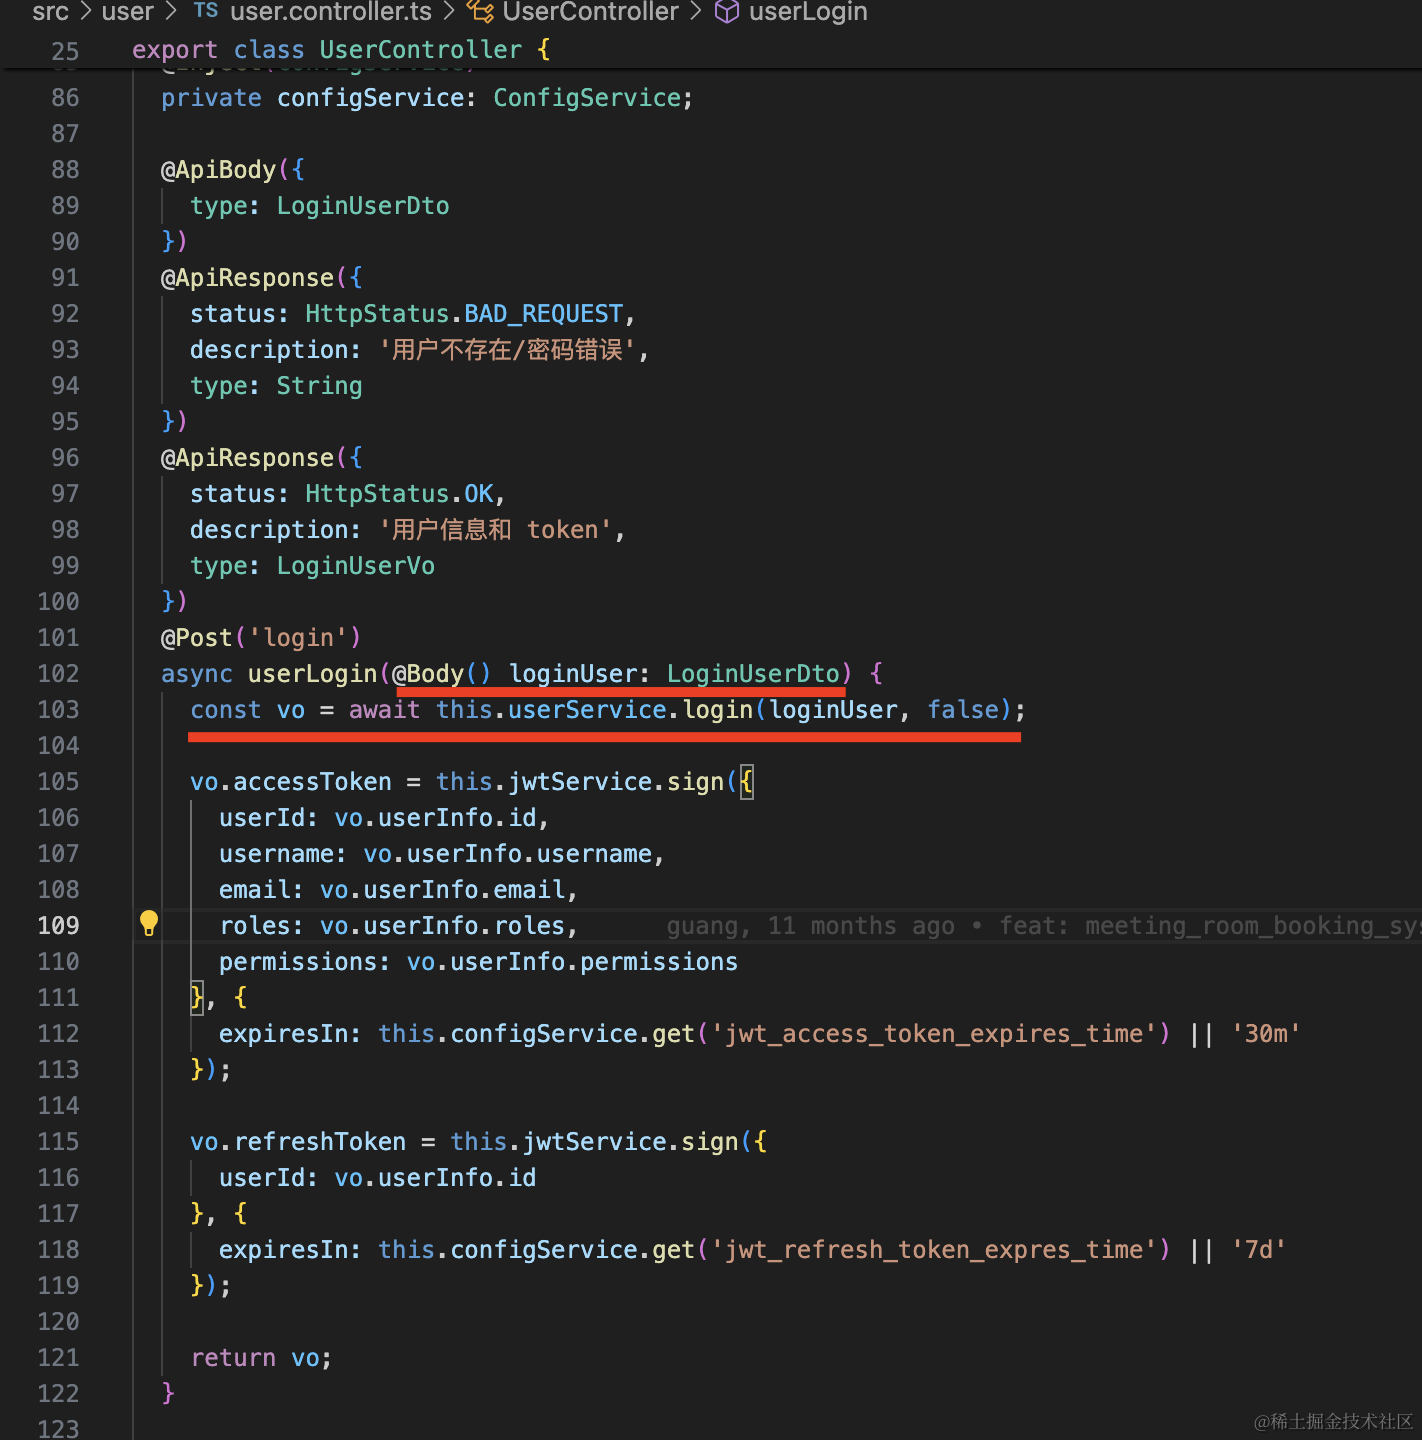Click line number 102 in the gutter
Viewport: 1422px width, 1440px height.
tap(58, 674)
